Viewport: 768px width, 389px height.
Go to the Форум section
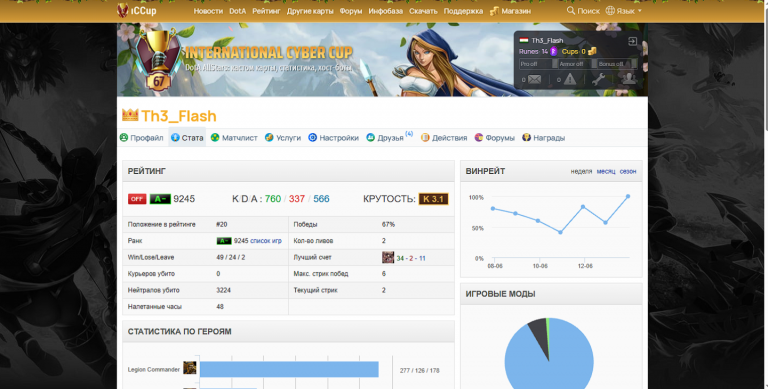351,11
